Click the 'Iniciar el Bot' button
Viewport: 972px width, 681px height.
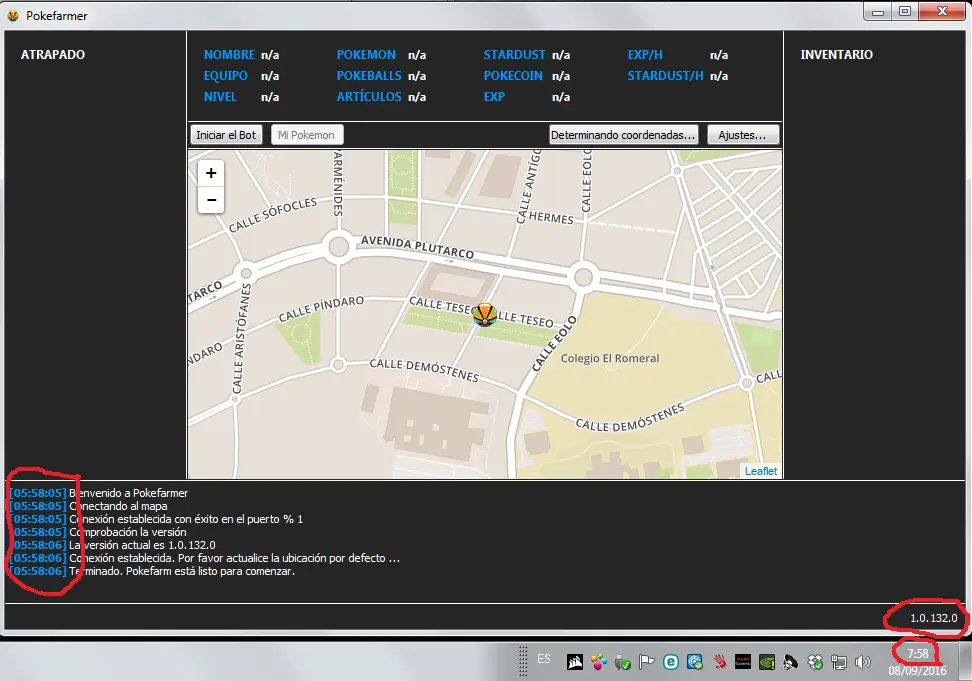click(x=226, y=135)
